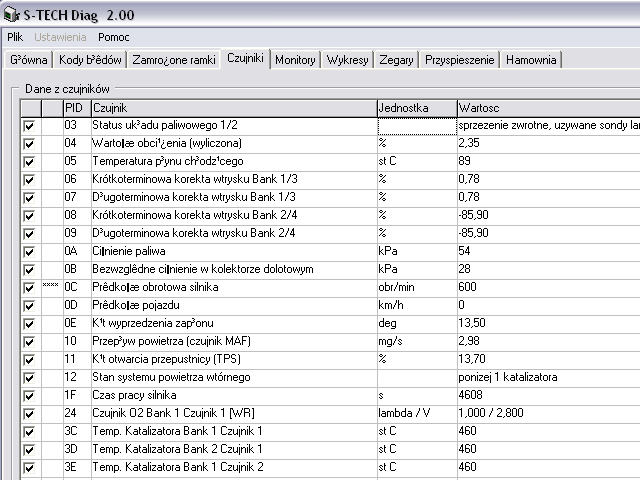Viewport: 640px width, 480px height.
Task: Disable PID 0C engine speed sensor checkbox
Action: tap(29, 287)
